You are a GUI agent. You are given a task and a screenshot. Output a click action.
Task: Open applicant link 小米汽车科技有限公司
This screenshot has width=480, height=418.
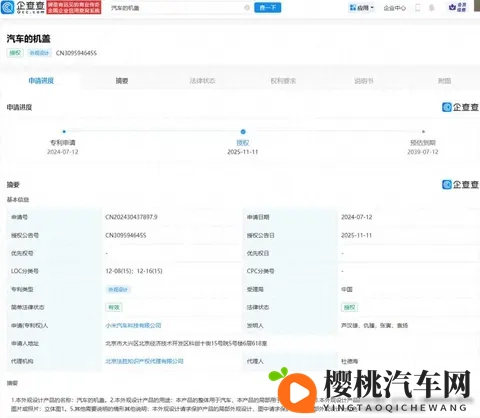tap(133, 325)
